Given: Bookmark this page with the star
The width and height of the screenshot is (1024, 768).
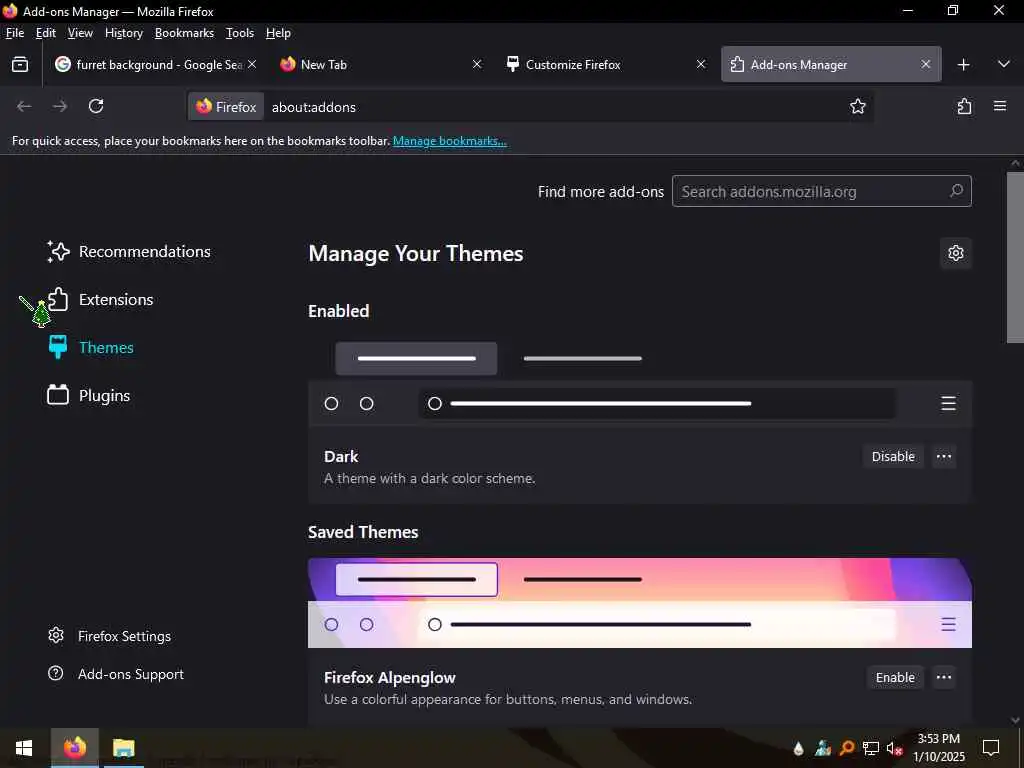Looking at the screenshot, I should click(x=857, y=106).
